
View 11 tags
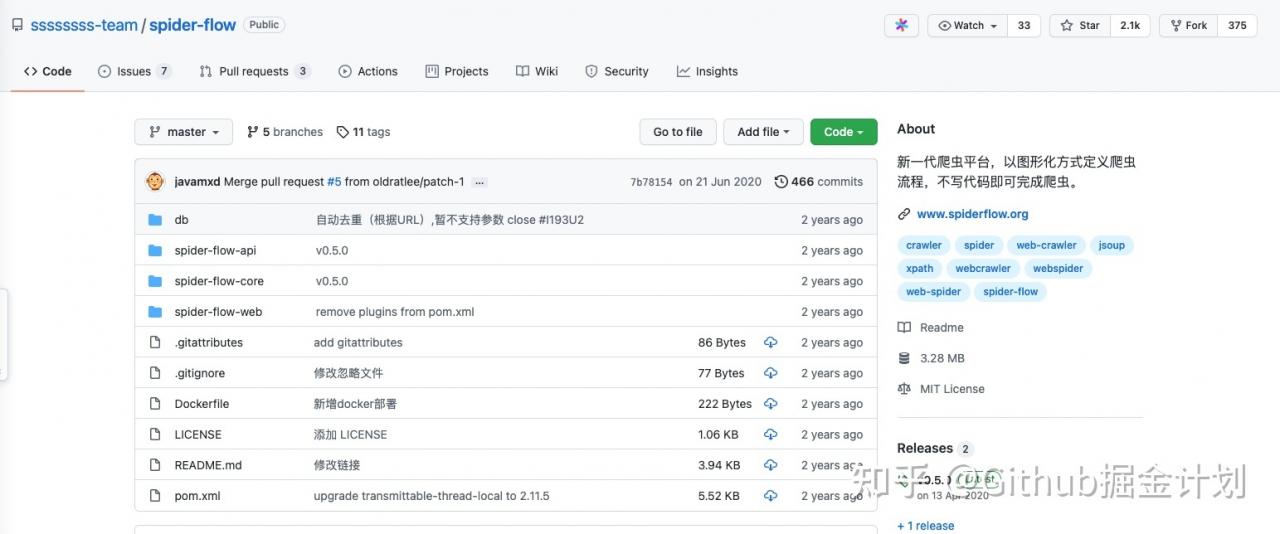click(x=364, y=132)
